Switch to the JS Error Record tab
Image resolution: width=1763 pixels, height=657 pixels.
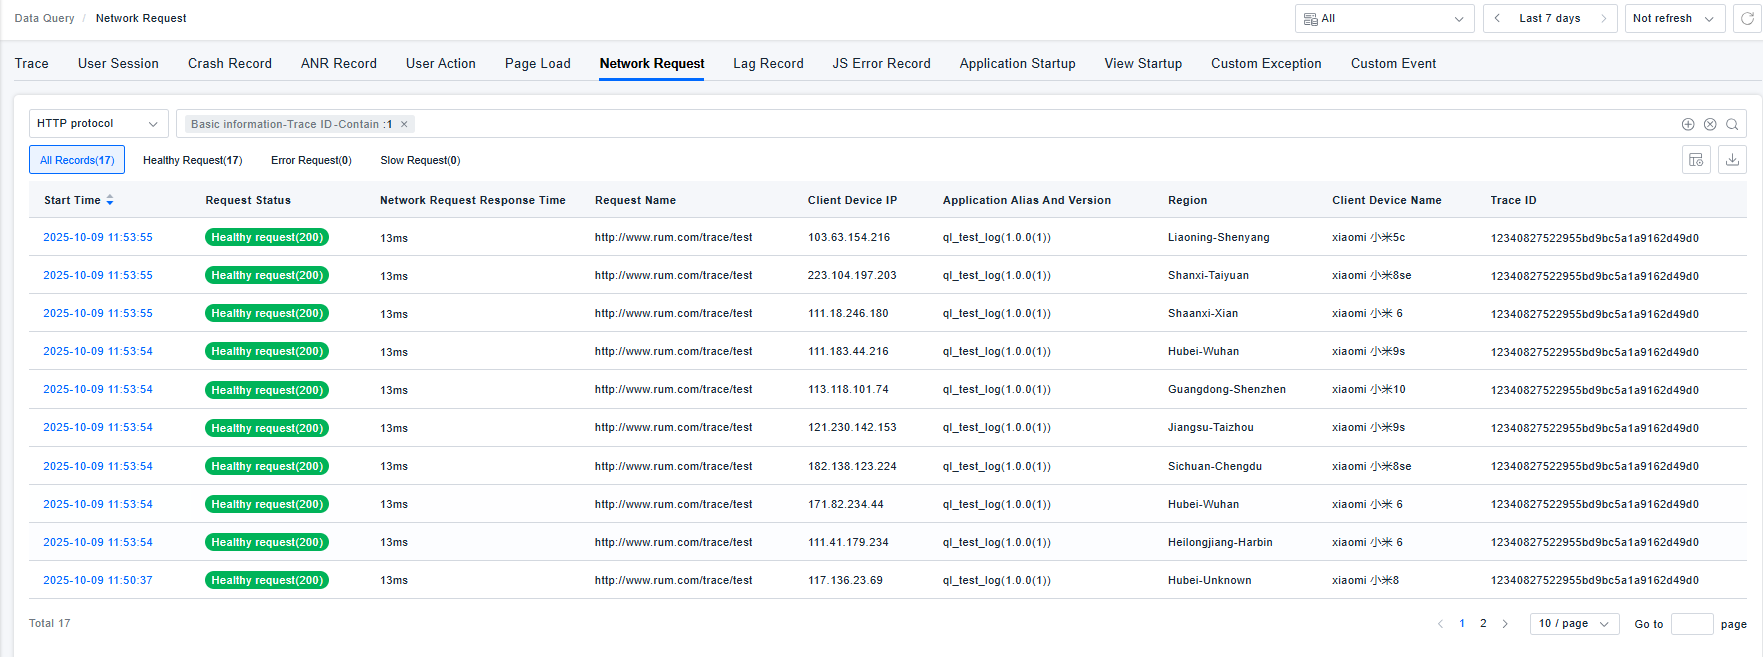(881, 63)
